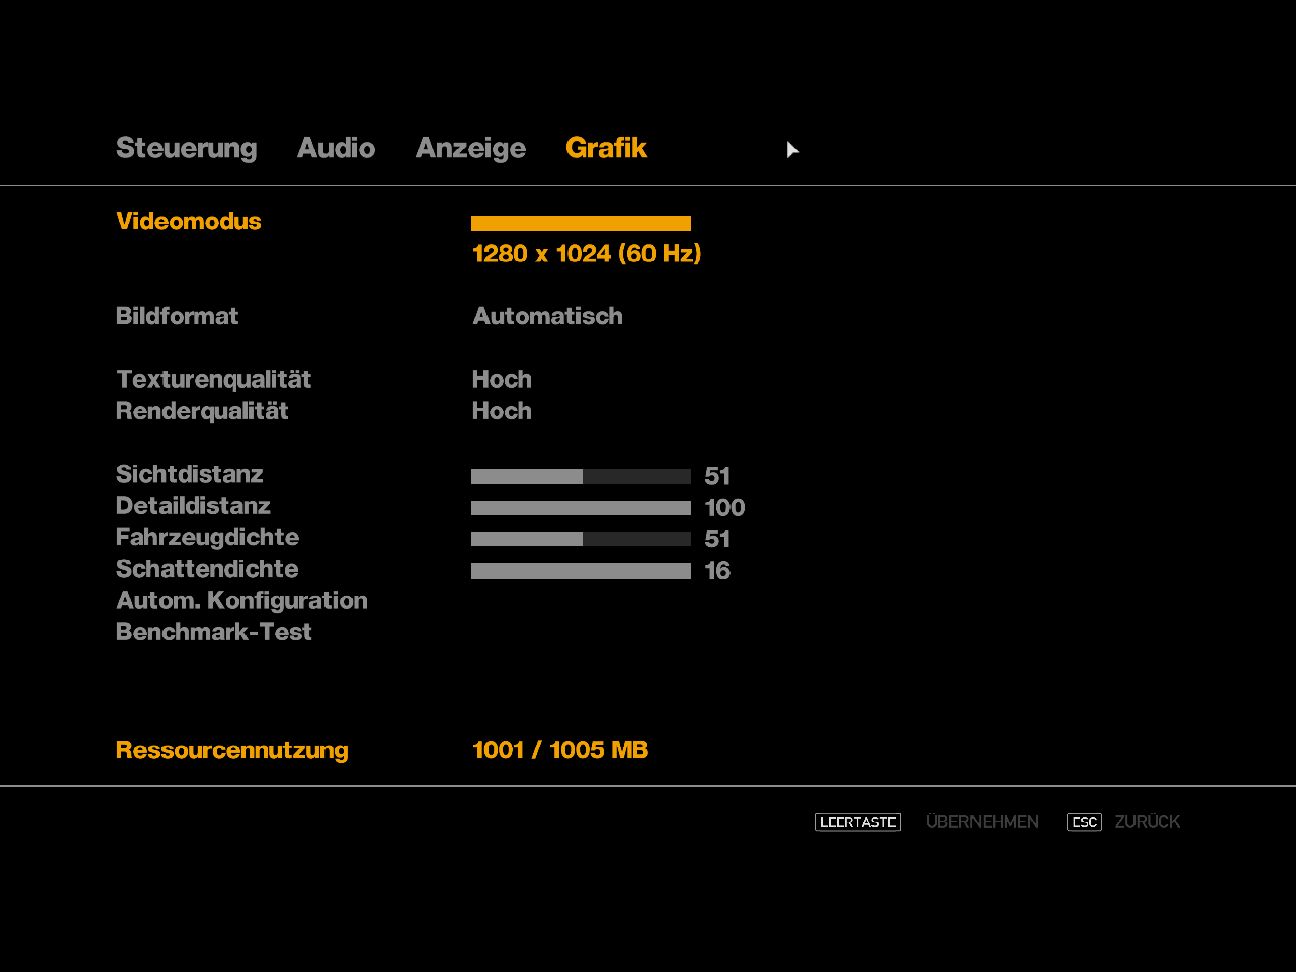Select the Bildformat option row

click(177, 316)
